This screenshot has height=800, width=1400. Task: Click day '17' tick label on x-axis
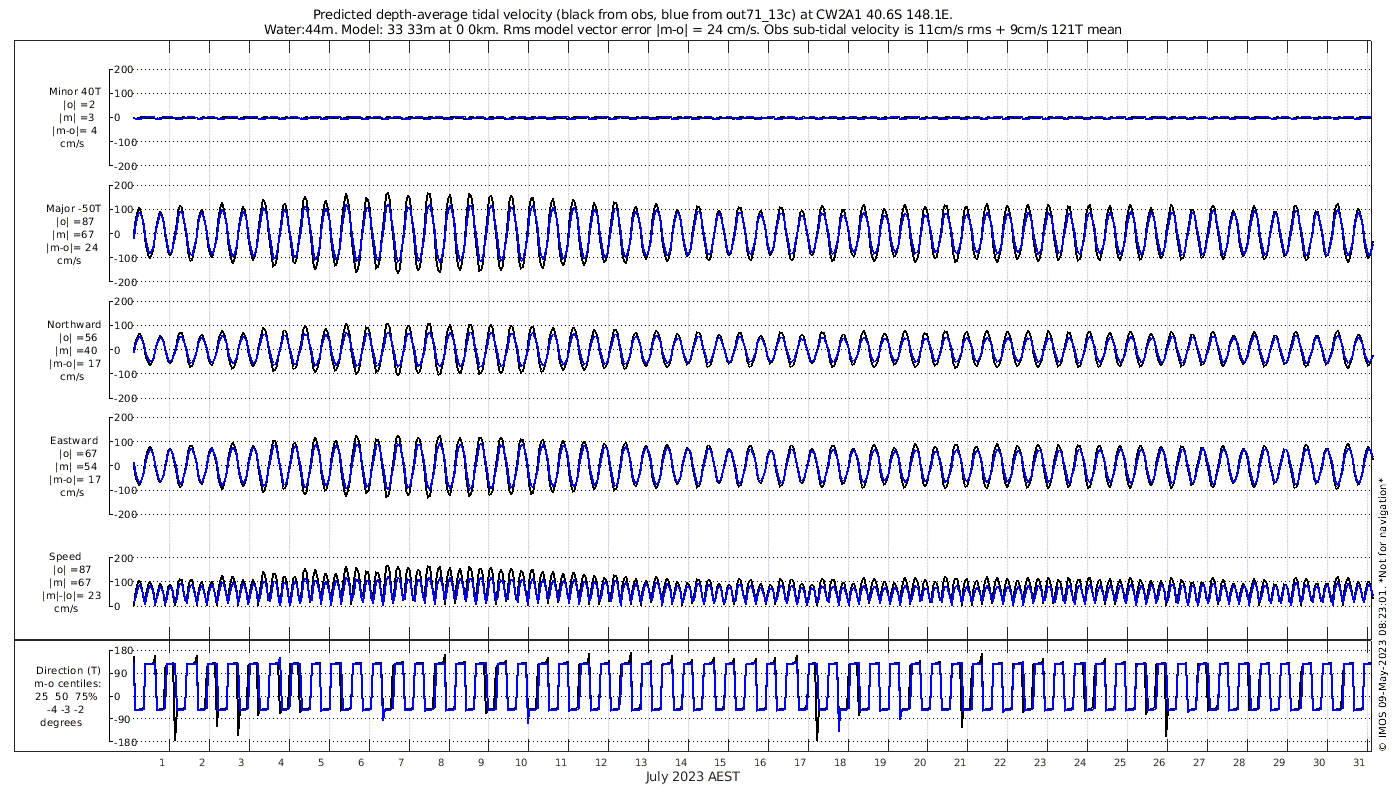coord(800,763)
